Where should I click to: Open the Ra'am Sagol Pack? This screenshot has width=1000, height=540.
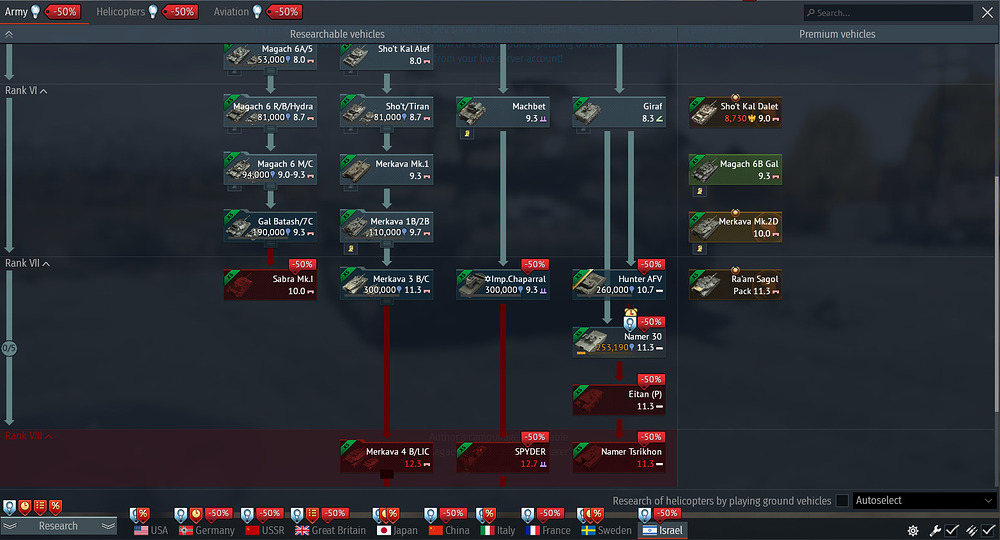coord(735,284)
